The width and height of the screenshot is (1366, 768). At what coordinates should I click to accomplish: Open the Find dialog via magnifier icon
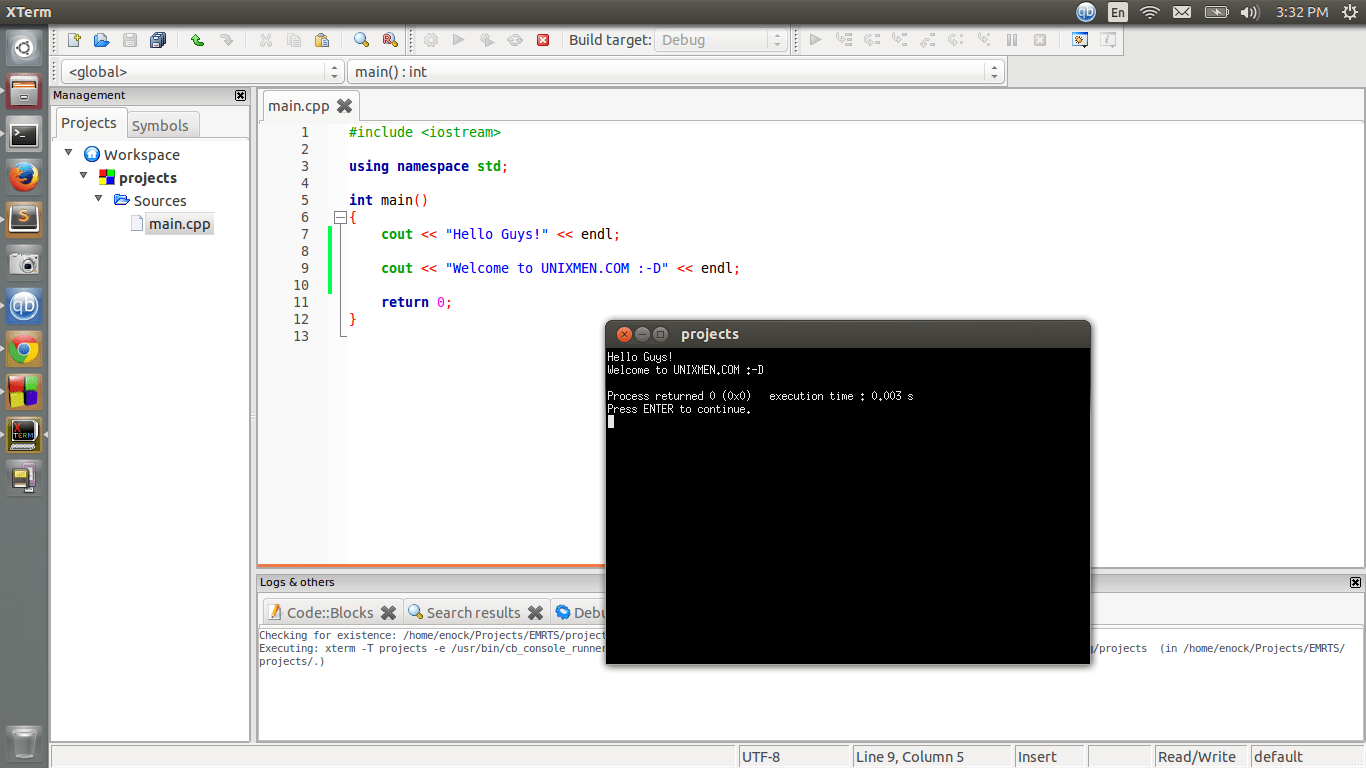(360, 40)
